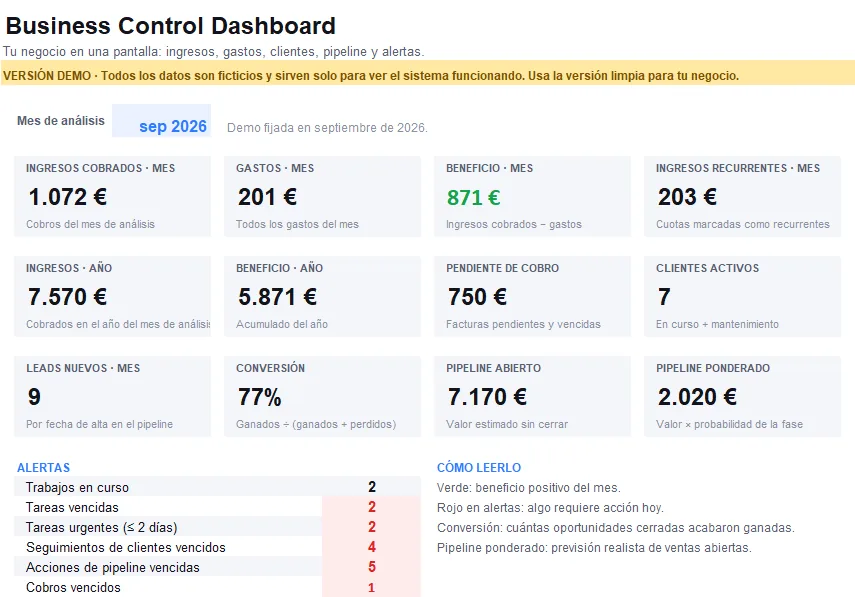Click the 'INGRESOS COBRADOS · MES' card heading
855x597 pixels.
[100, 168]
